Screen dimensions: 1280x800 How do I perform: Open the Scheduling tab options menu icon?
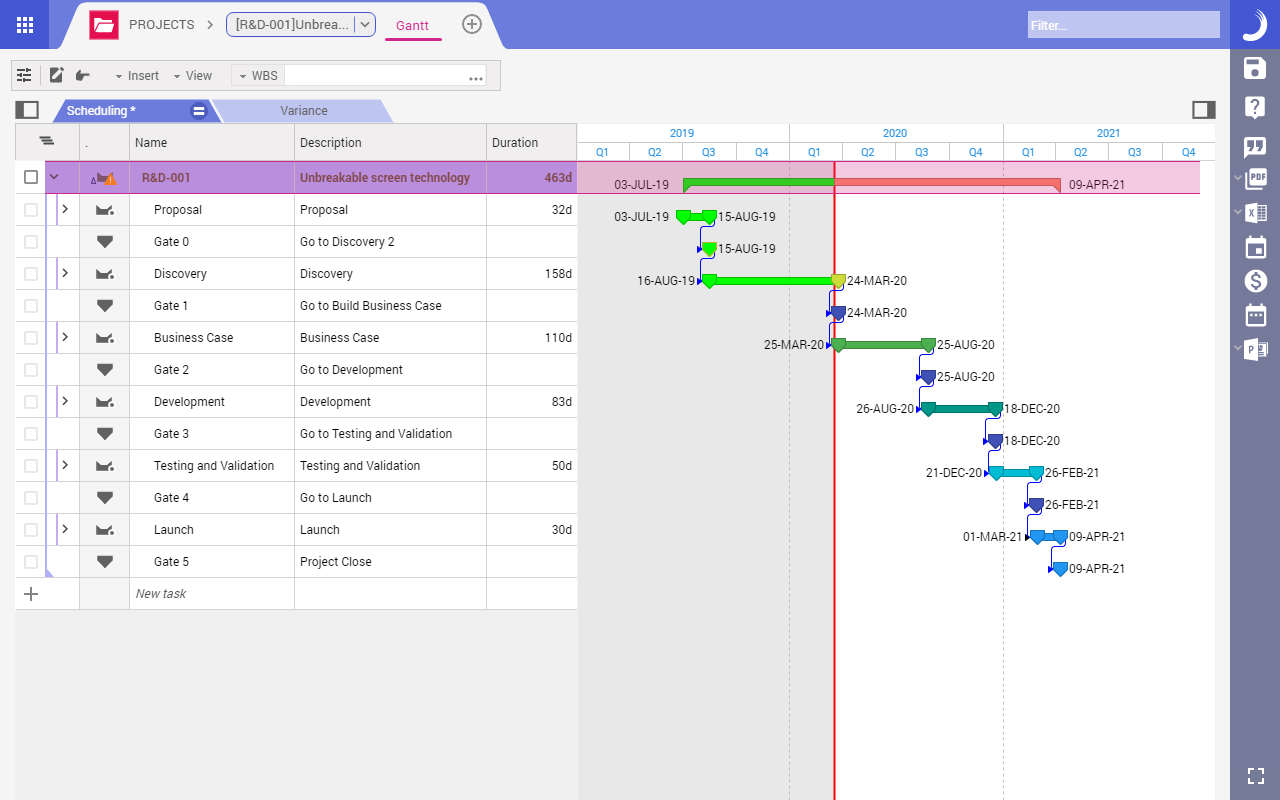[199, 111]
